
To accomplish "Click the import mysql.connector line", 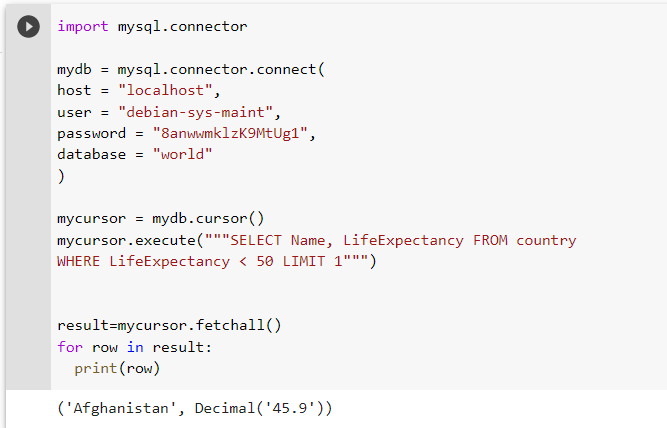I will coord(152,26).
